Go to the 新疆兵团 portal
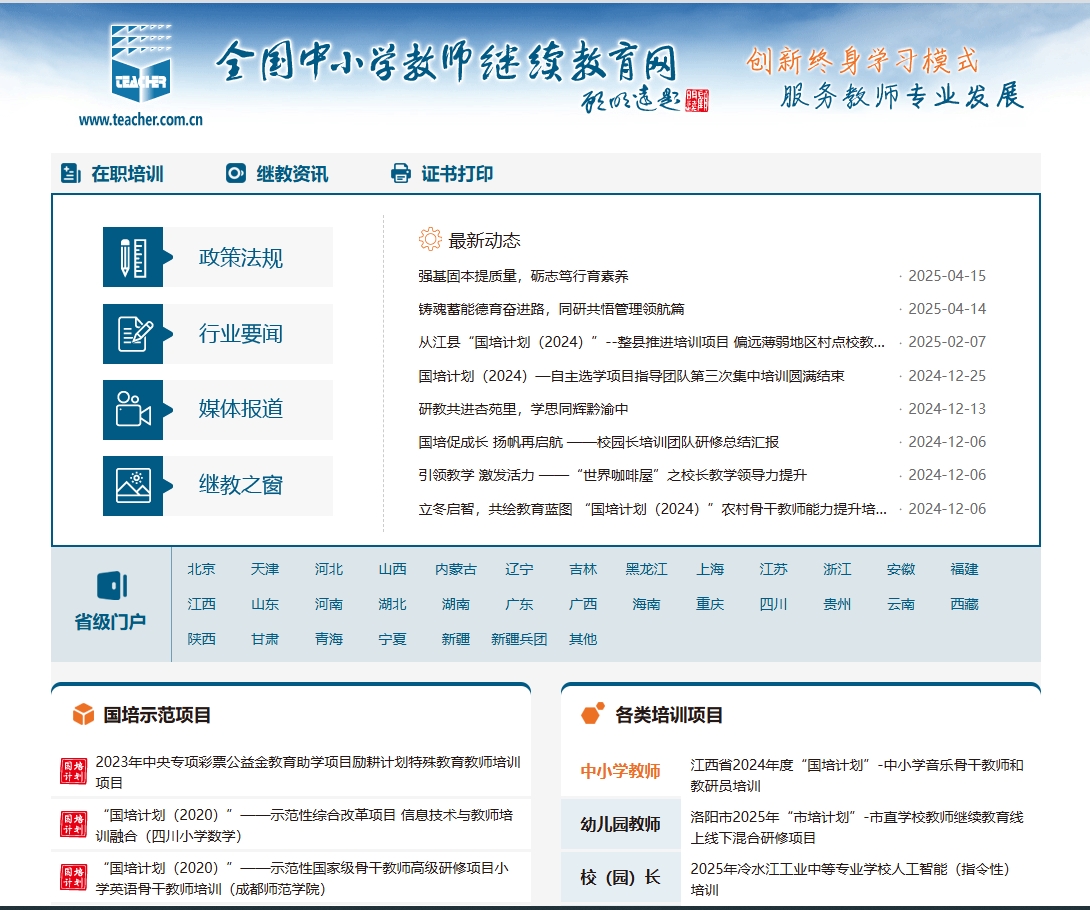Image resolution: width=1090 pixels, height=910 pixels. tap(519, 639)
